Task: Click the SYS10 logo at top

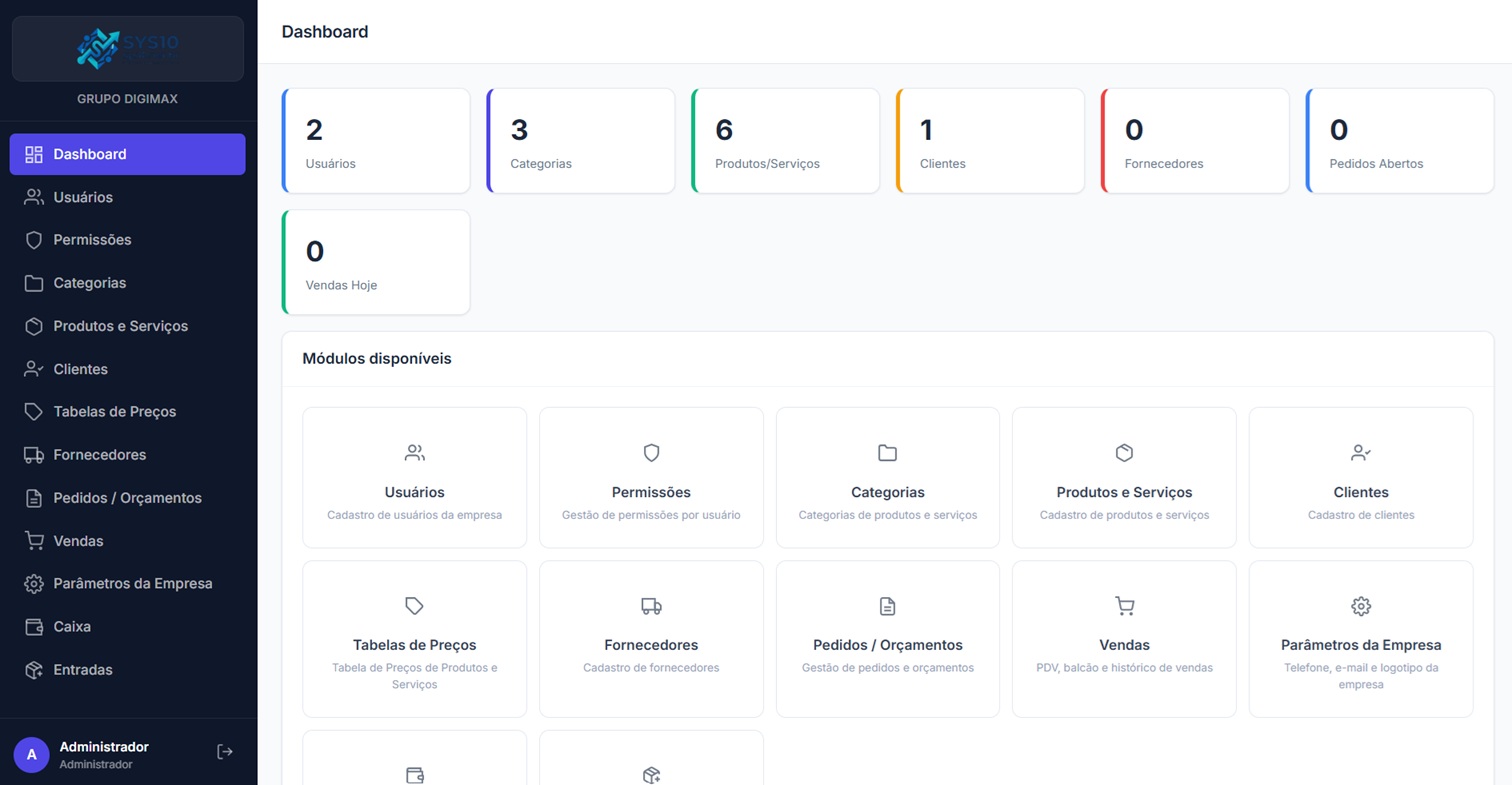Action: click(127, 48)
